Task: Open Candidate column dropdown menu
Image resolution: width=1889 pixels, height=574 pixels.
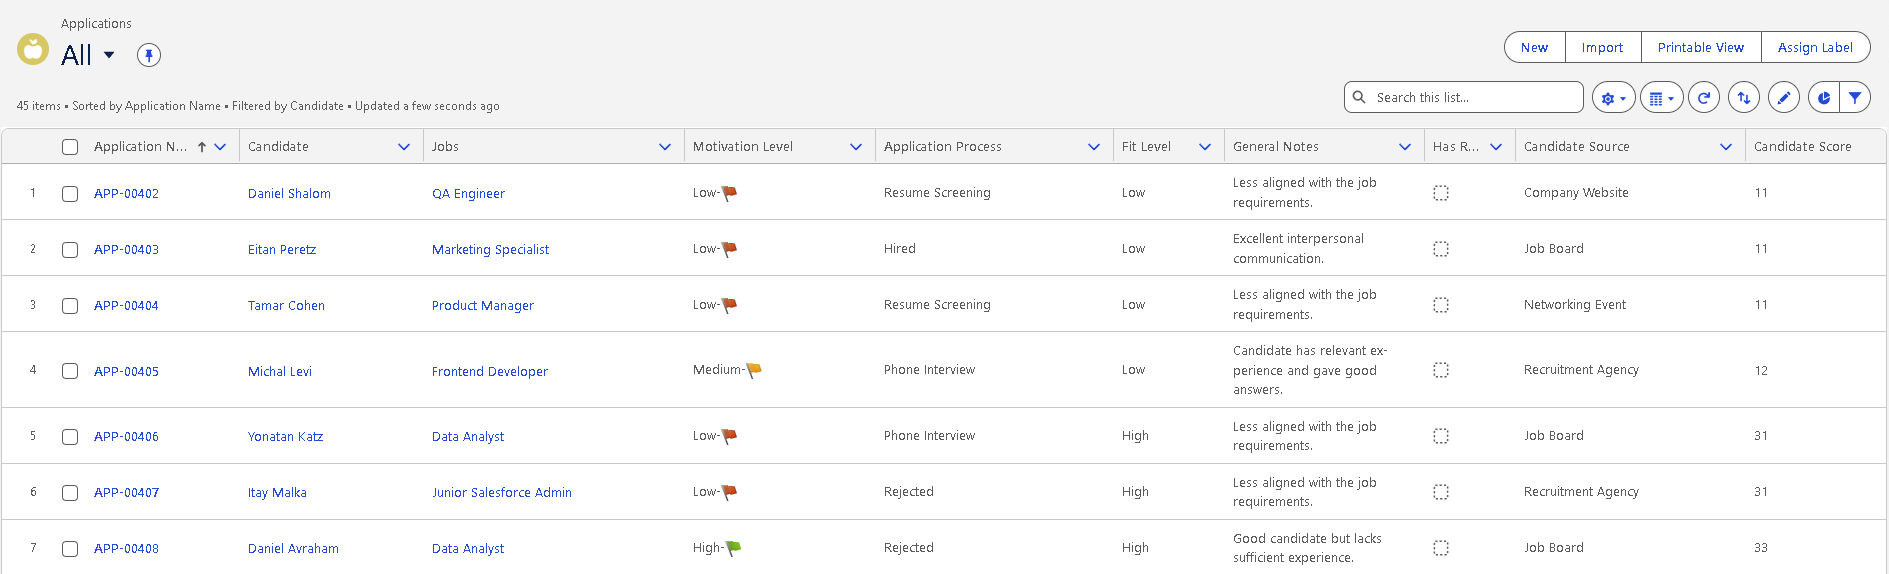Action: pyautogui.click(x=404, y=147)
